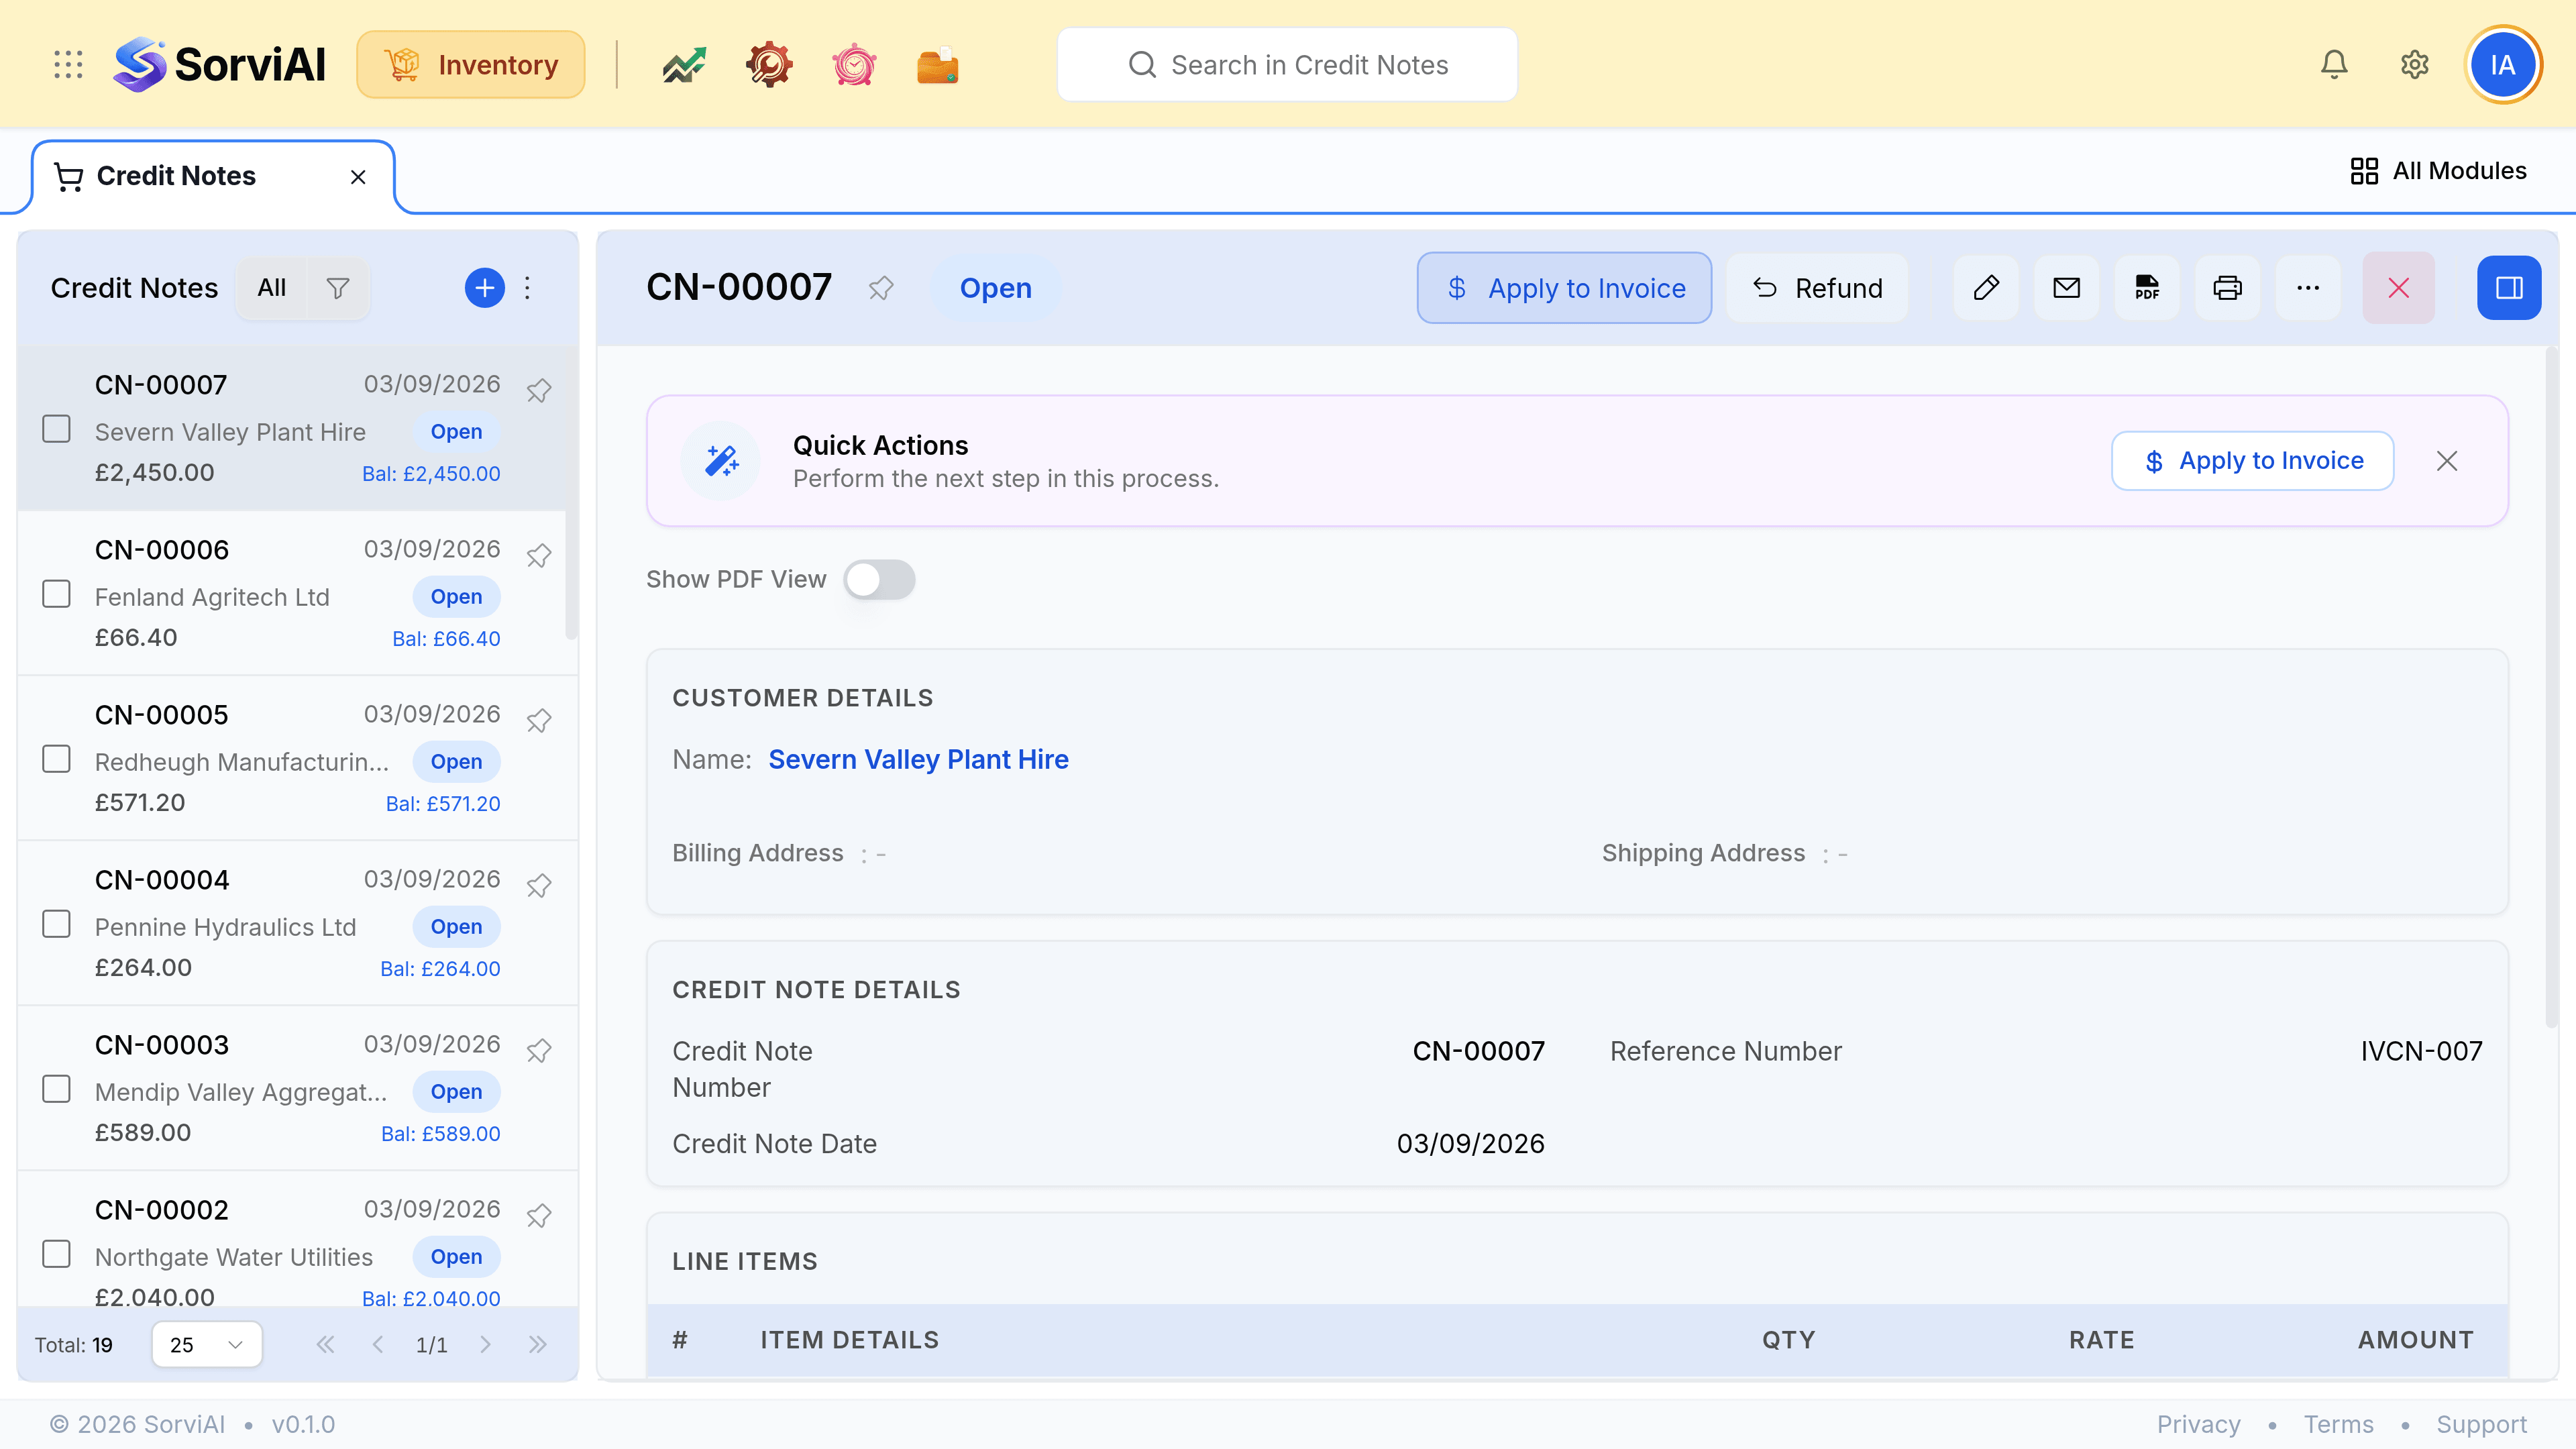Click the credit notes list scrollbar
The image size is (2576, 1449).
(571, 495)
